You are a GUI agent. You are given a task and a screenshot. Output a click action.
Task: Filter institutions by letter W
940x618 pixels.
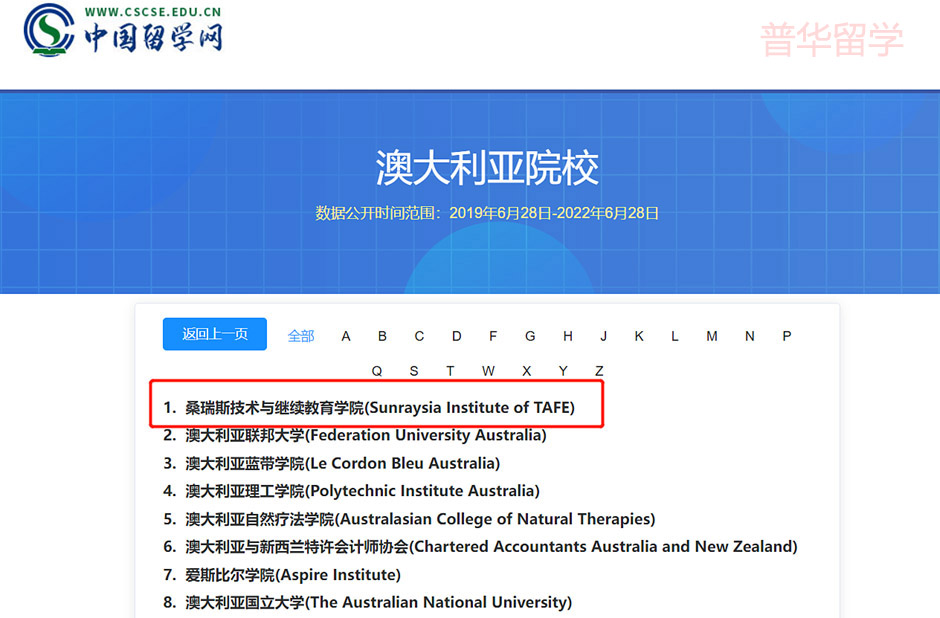[489, 371]
